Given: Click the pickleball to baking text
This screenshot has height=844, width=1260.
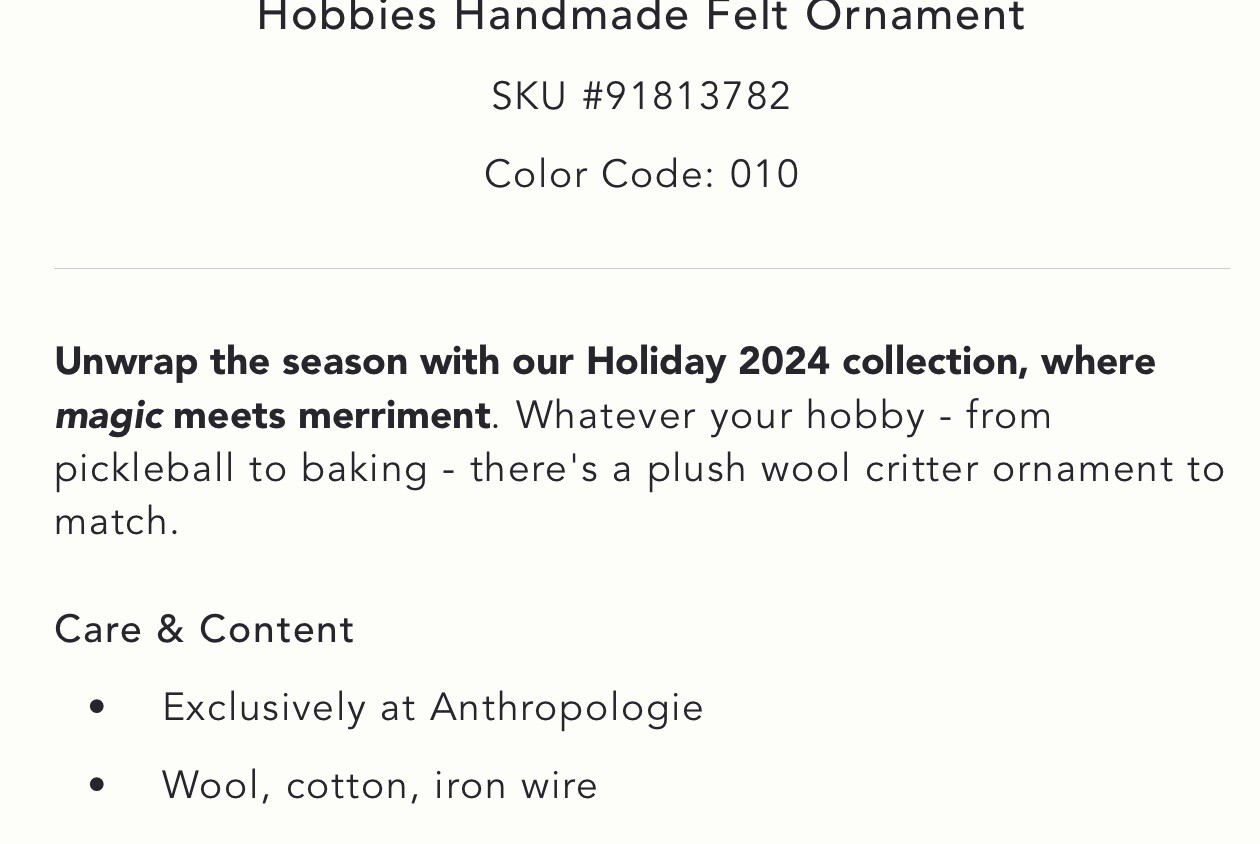Looking at the screenshot, I should pos(241,468).
